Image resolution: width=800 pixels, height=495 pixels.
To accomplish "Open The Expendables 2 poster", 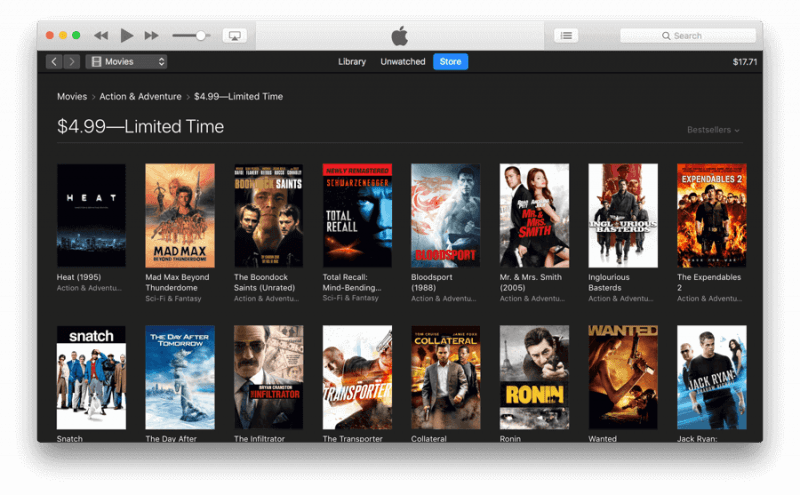I will click(711, 215).
